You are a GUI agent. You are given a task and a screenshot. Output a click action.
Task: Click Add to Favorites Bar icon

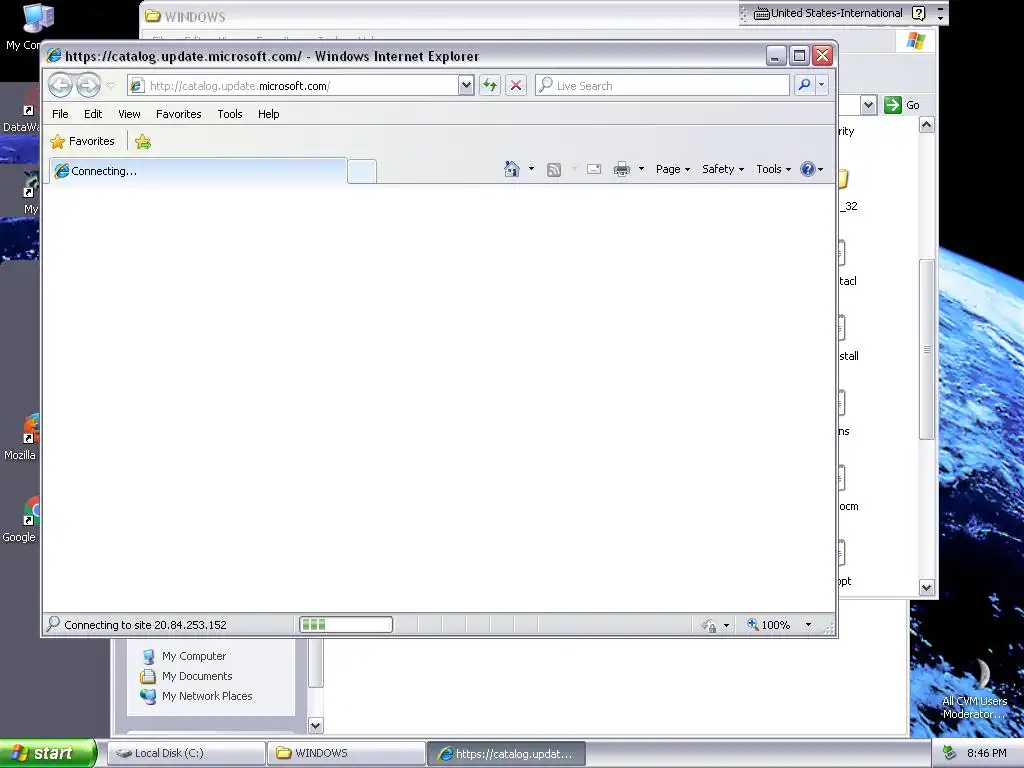pos(143,141)
